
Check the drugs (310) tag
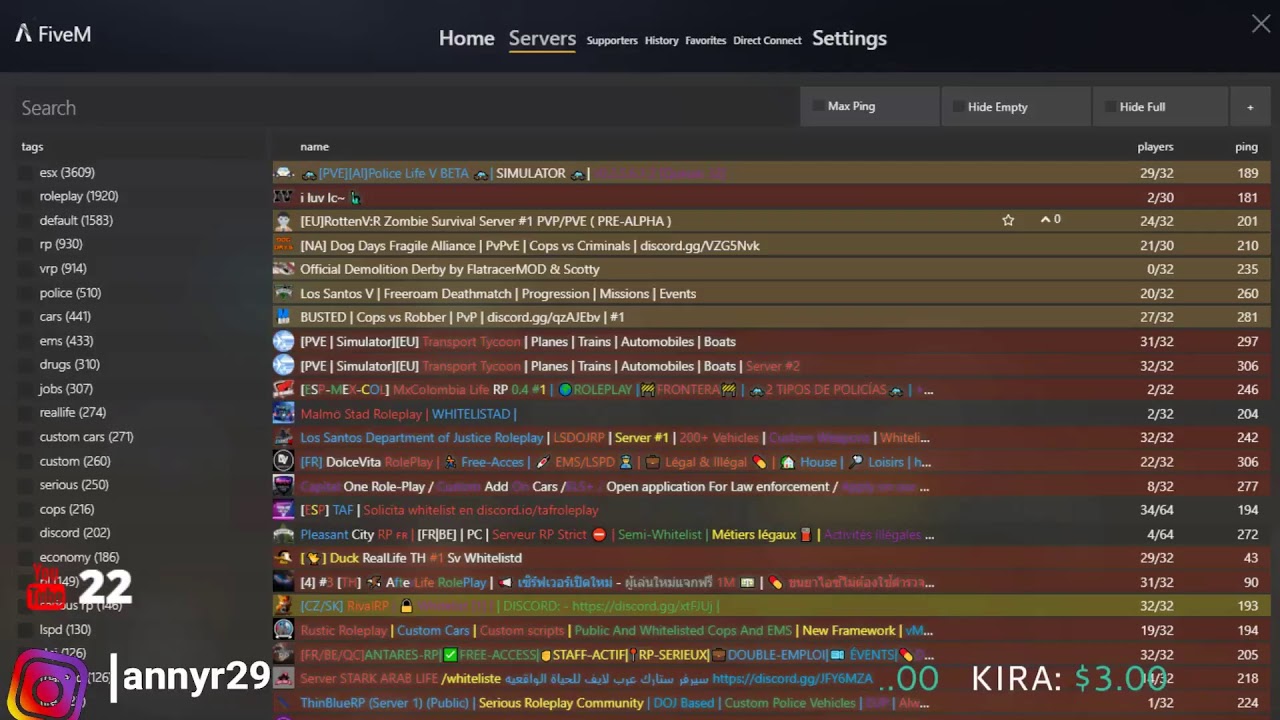click(x=25, y=365)
